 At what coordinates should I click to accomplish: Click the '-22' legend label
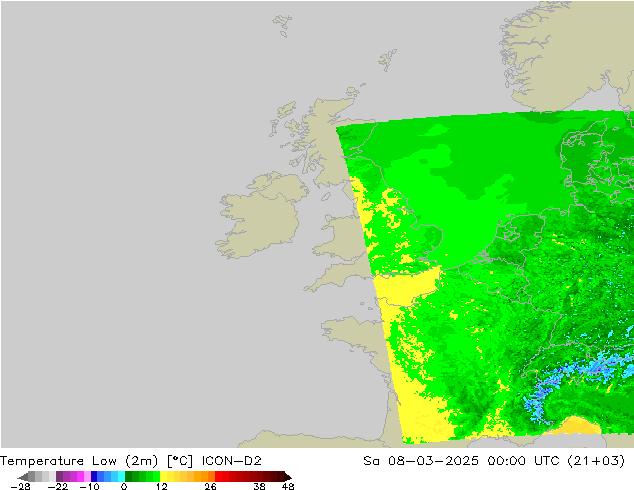[58, 486]
